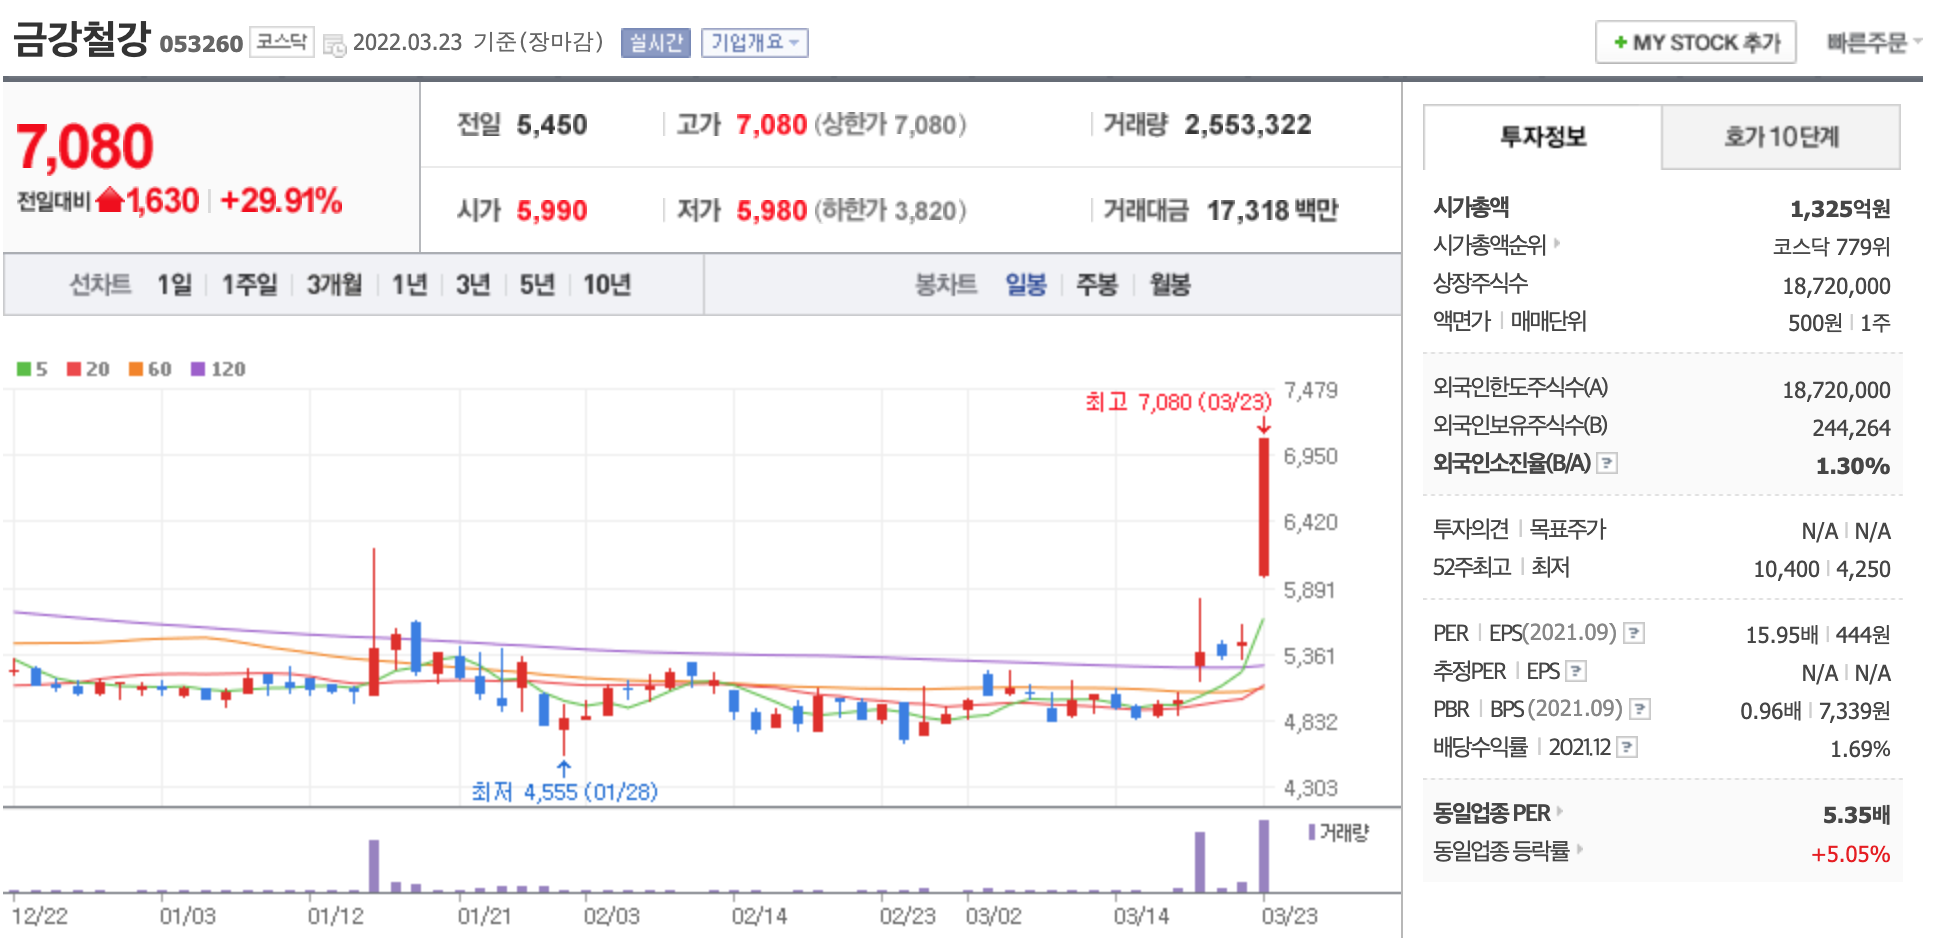Open the 동일업종 PER arrow link

[x=1560, y=811]
